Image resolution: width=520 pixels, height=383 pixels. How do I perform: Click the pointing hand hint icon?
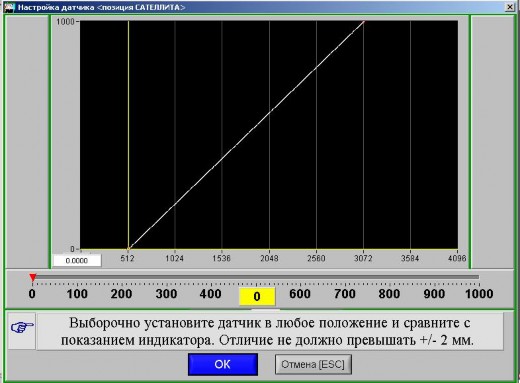tap(22, 327)
